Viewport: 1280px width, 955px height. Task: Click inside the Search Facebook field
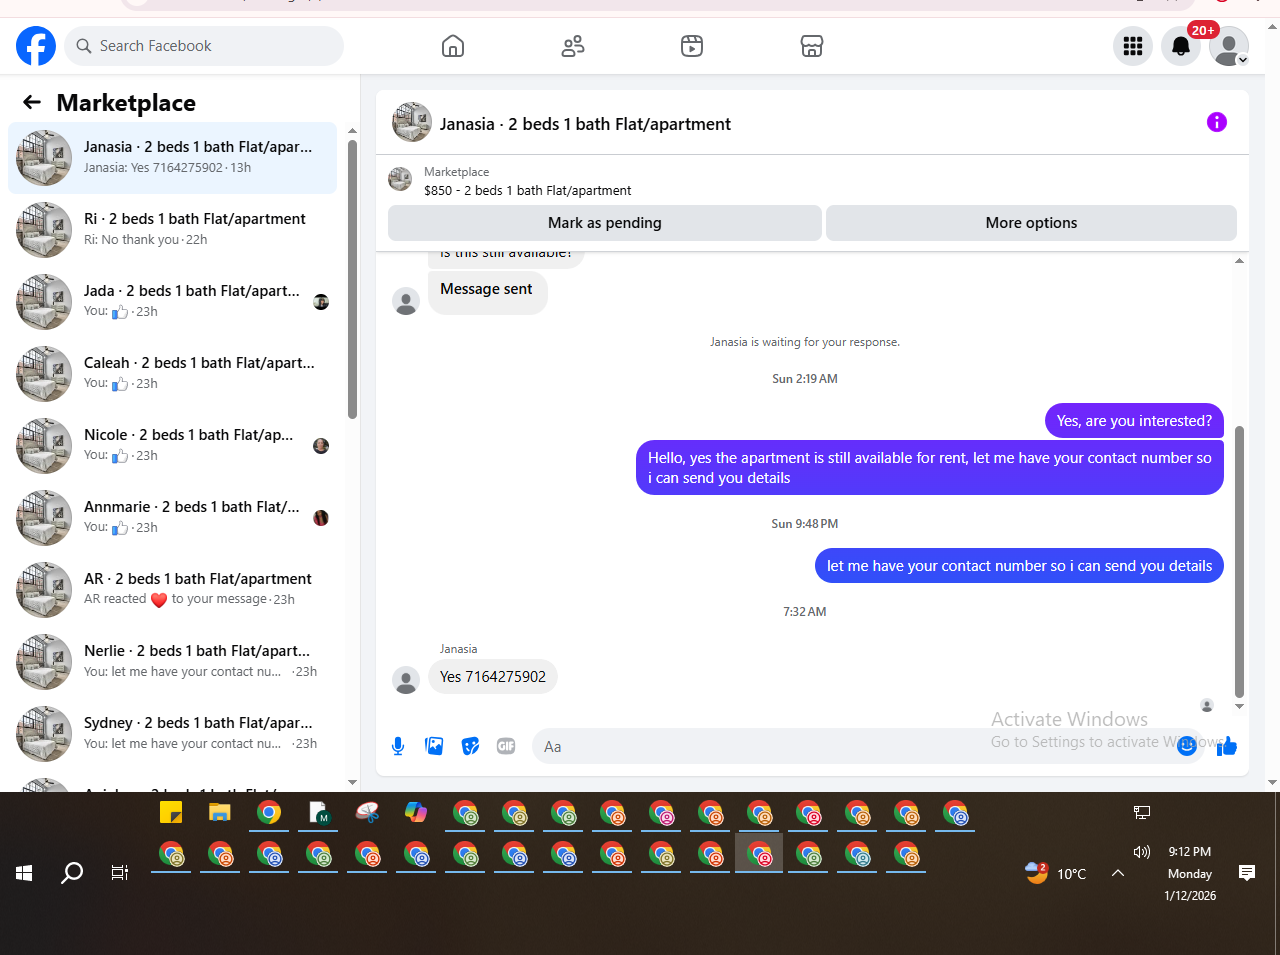(204, 46)
